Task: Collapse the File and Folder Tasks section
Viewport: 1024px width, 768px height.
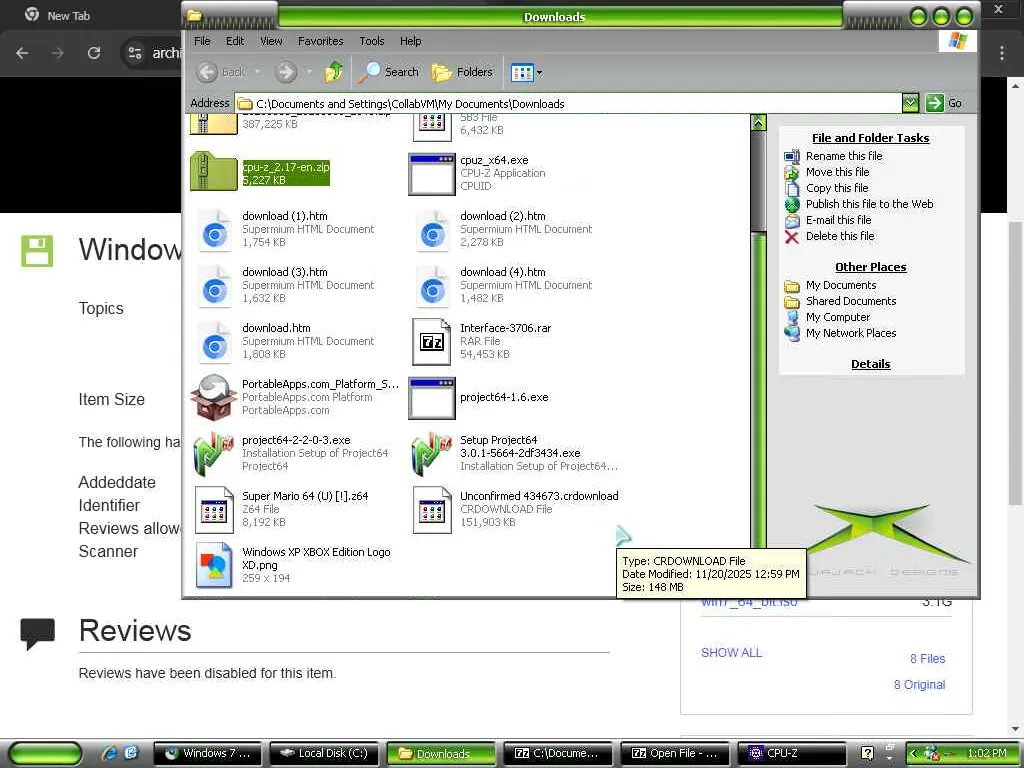Action: [871, 138]
